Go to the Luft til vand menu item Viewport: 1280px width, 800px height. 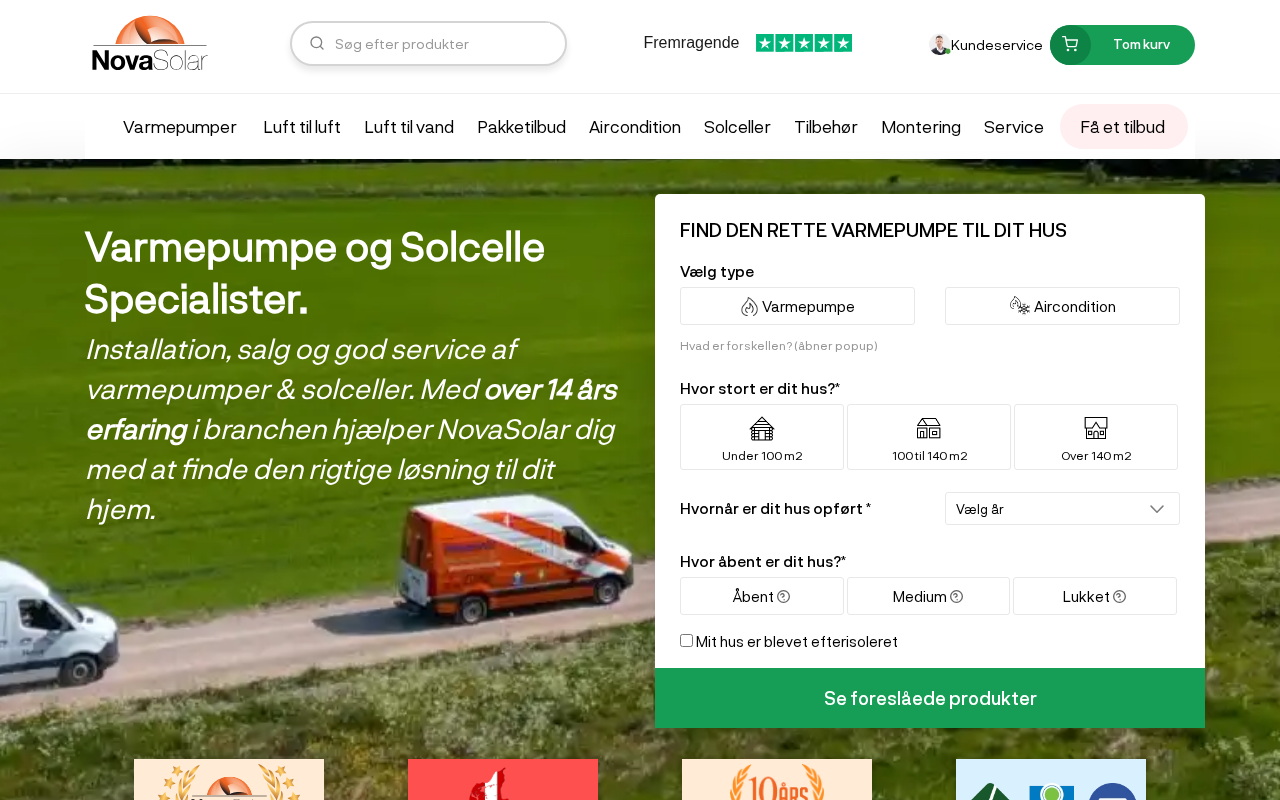pyautogui.click(x=409, y=127)
